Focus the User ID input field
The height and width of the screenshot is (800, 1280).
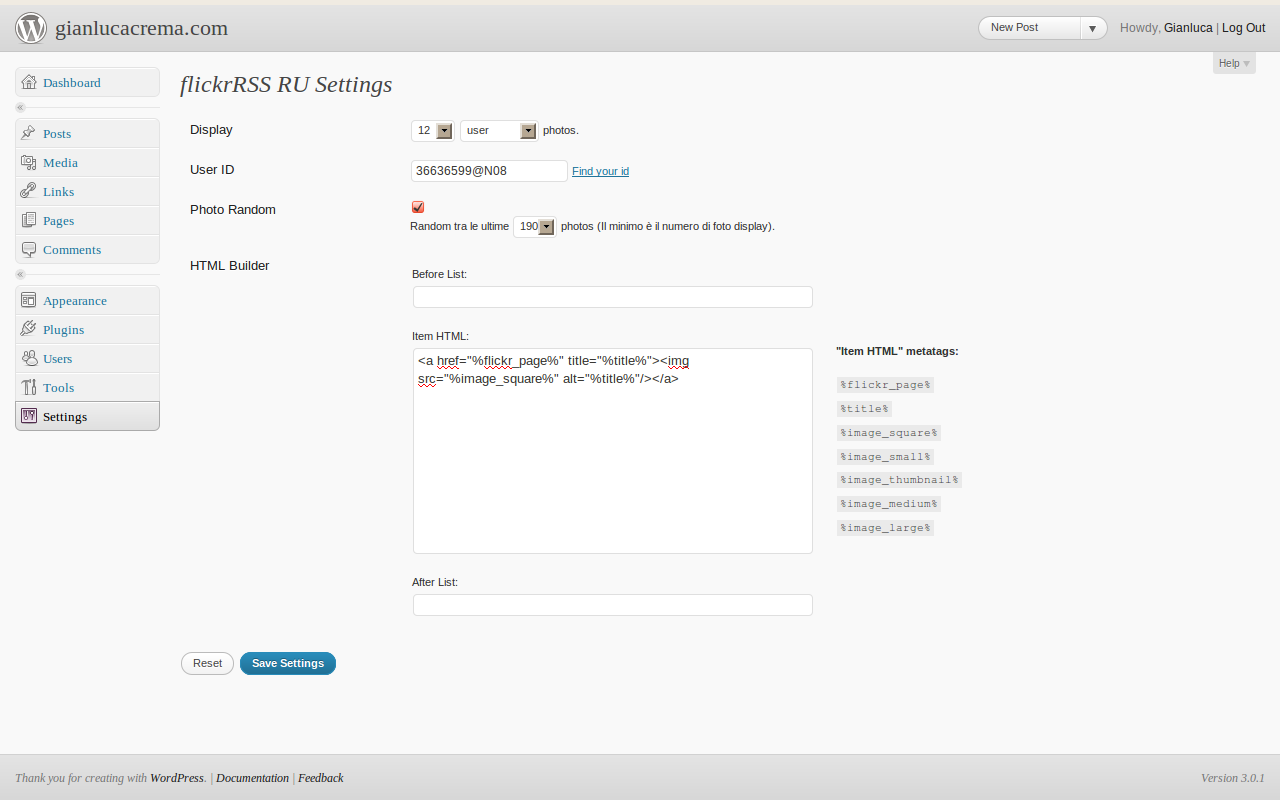(x=489, y=171)
